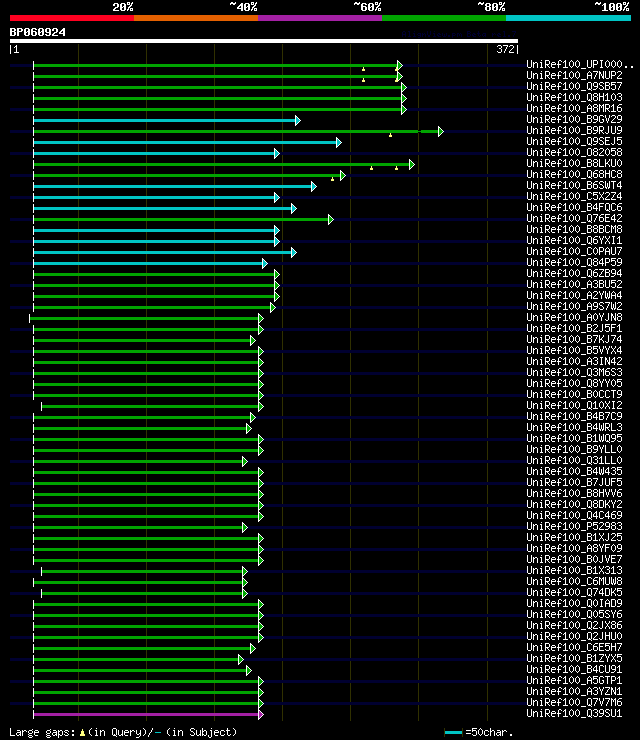Click the arrowhead ending the B1ZYX5 alignment
The height and width of the screenshot is (740, 640).
[241, 659]
